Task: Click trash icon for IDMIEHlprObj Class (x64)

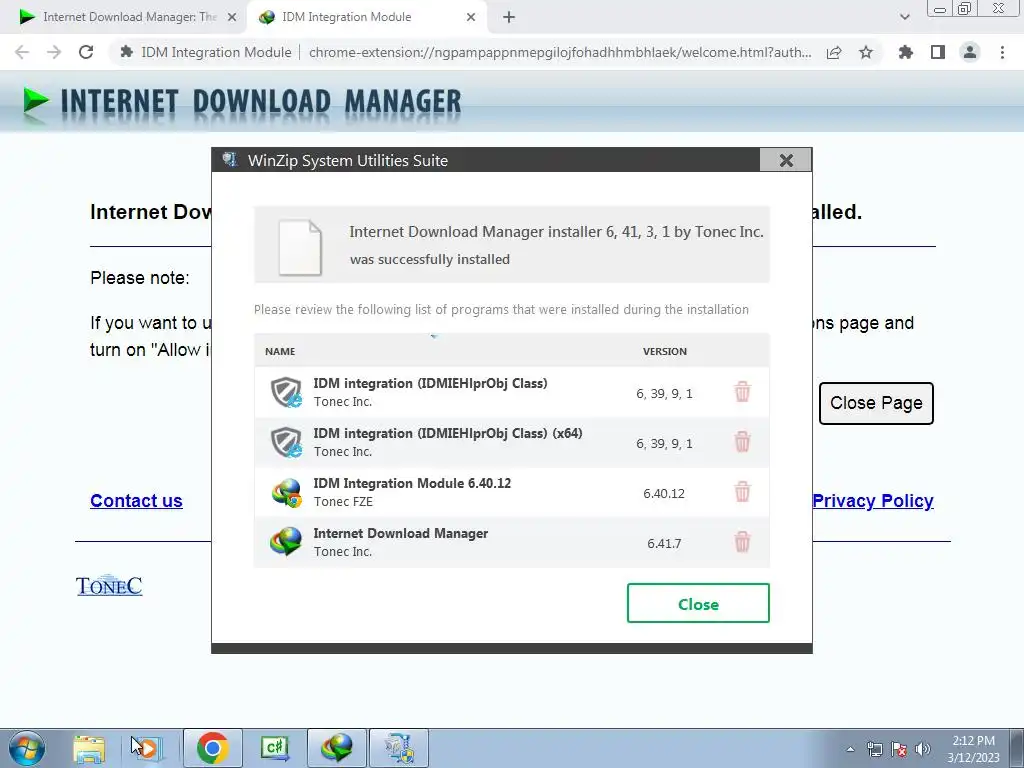Action: click(x=742, y=442)
